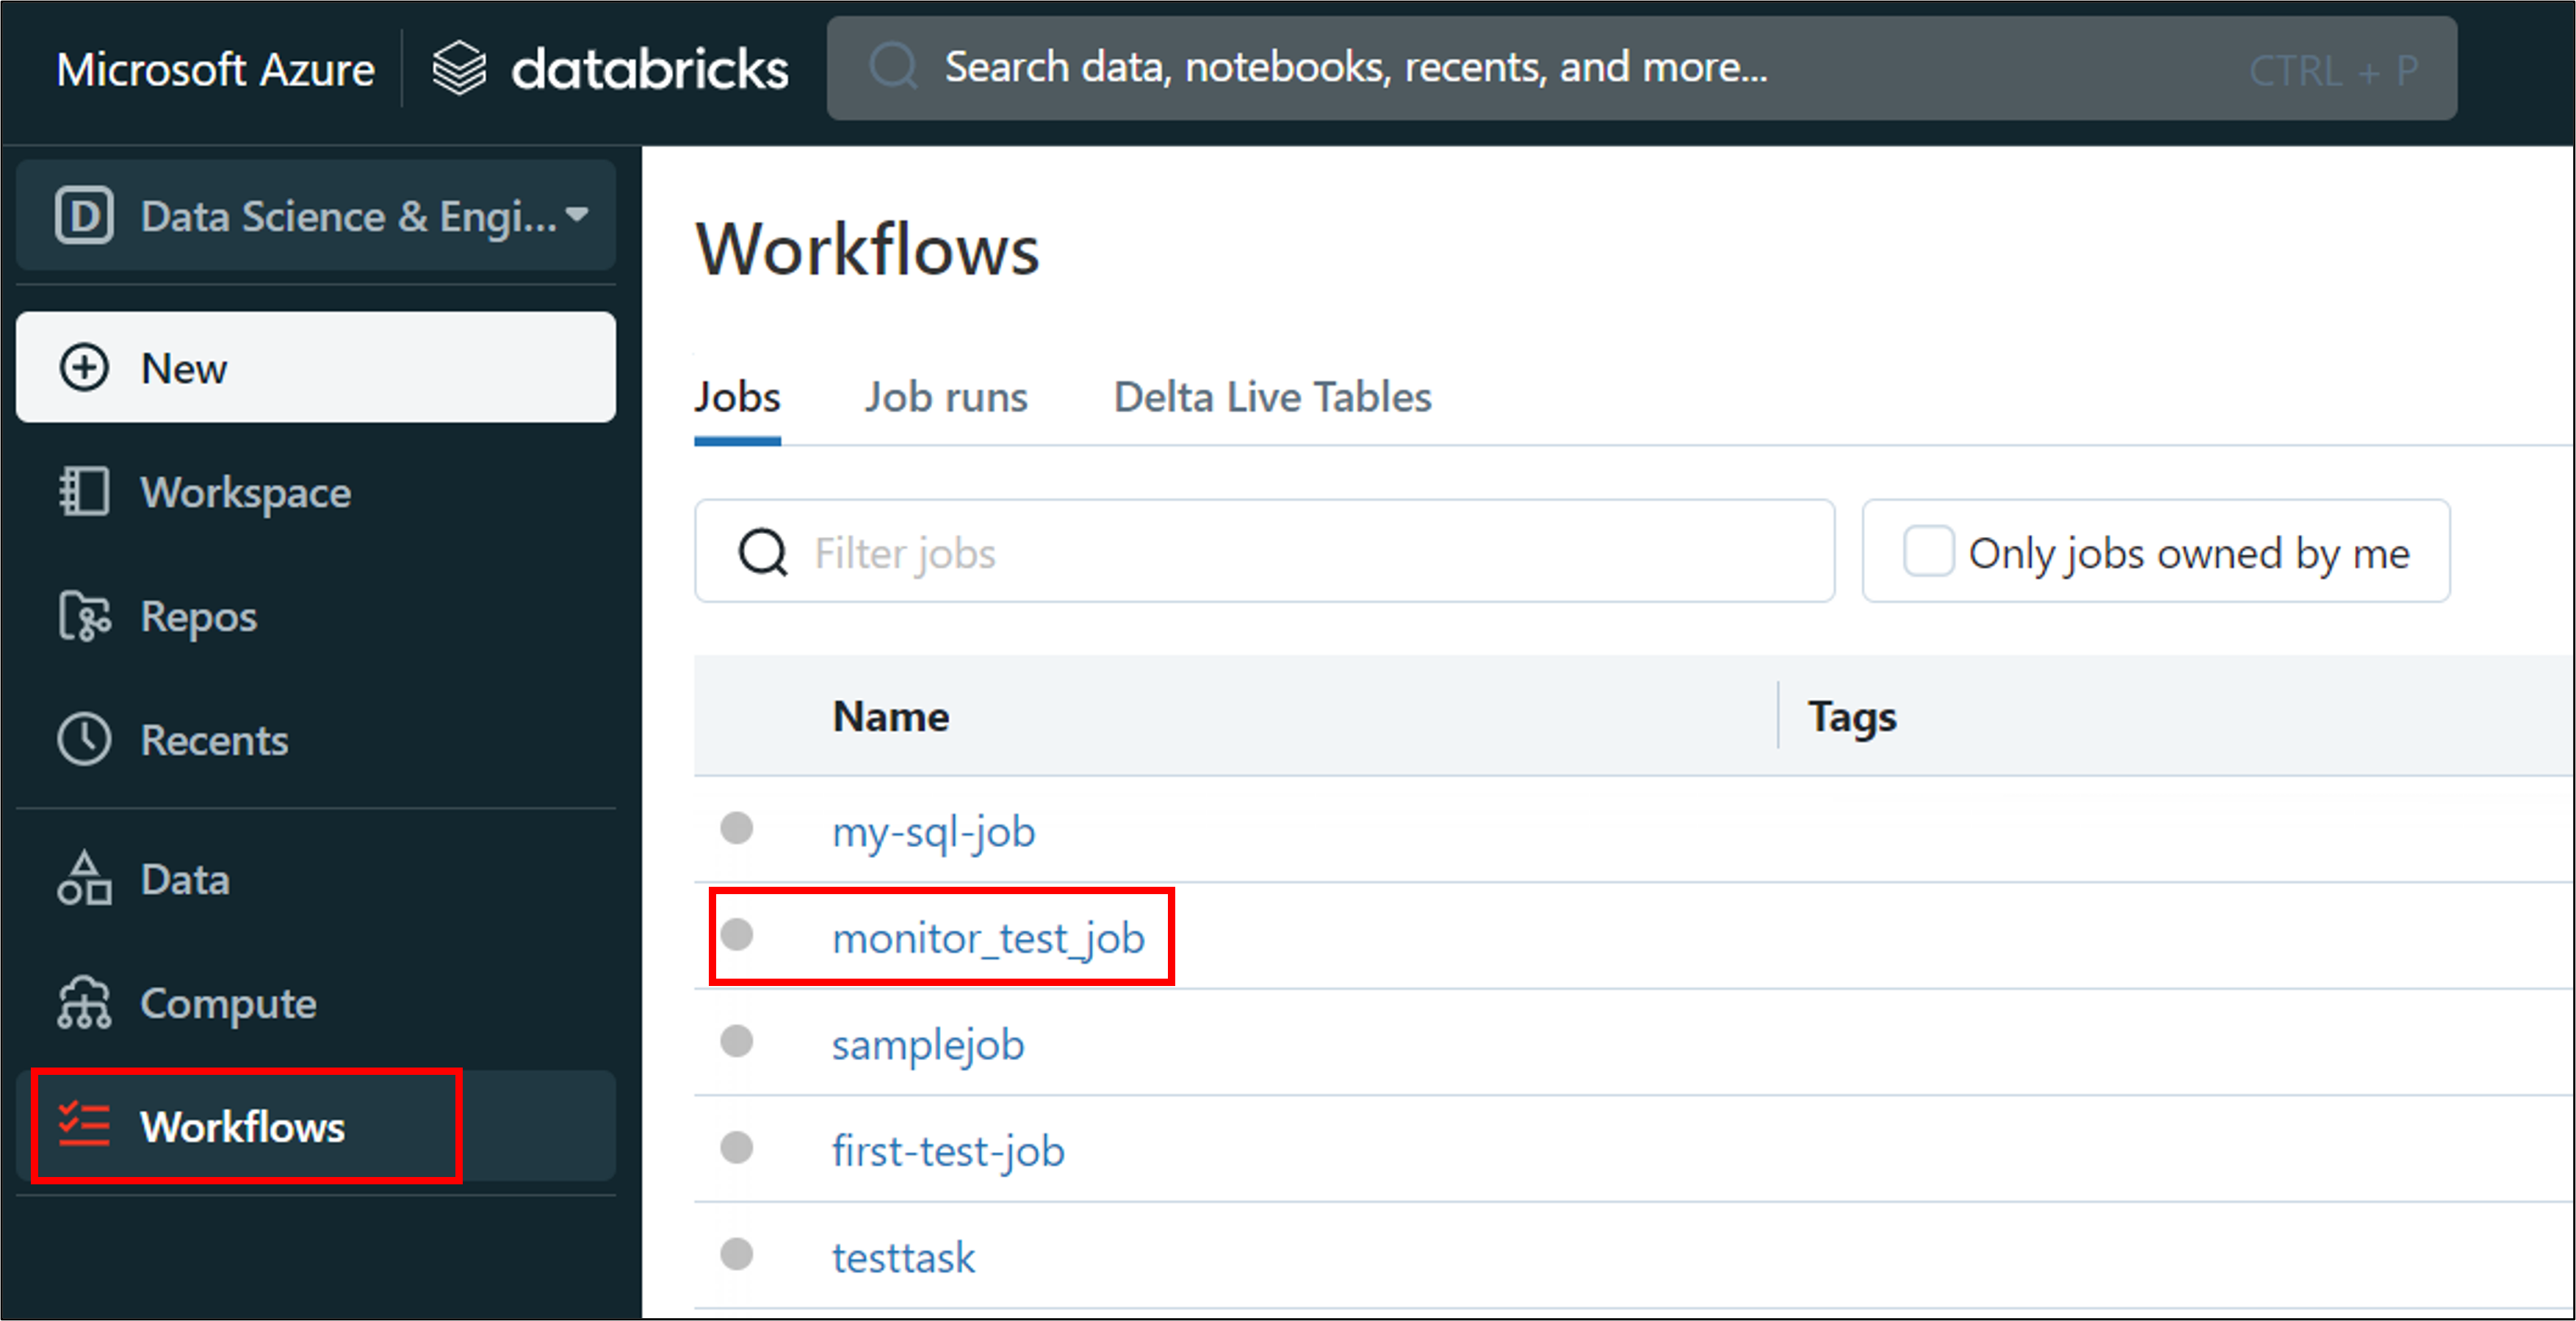Click the Workflows checklist icon
Viewport: 2576px width, 1321px height.
(x=84, y=1126)
